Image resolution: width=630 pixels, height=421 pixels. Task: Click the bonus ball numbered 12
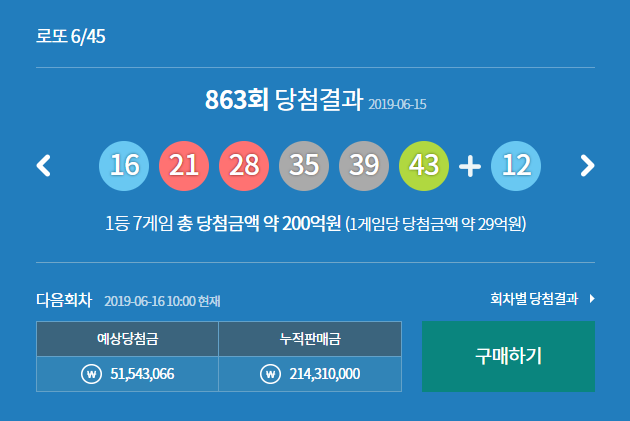pos(516,165)
